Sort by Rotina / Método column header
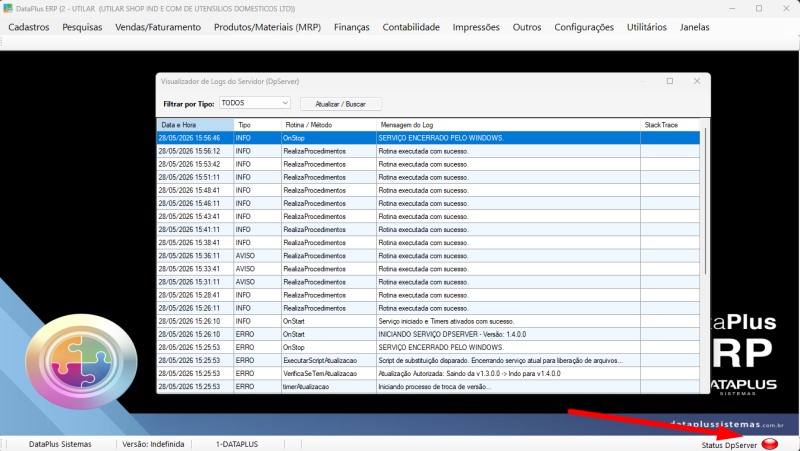The height and width of the screenshot is (451, 800). 329,124
